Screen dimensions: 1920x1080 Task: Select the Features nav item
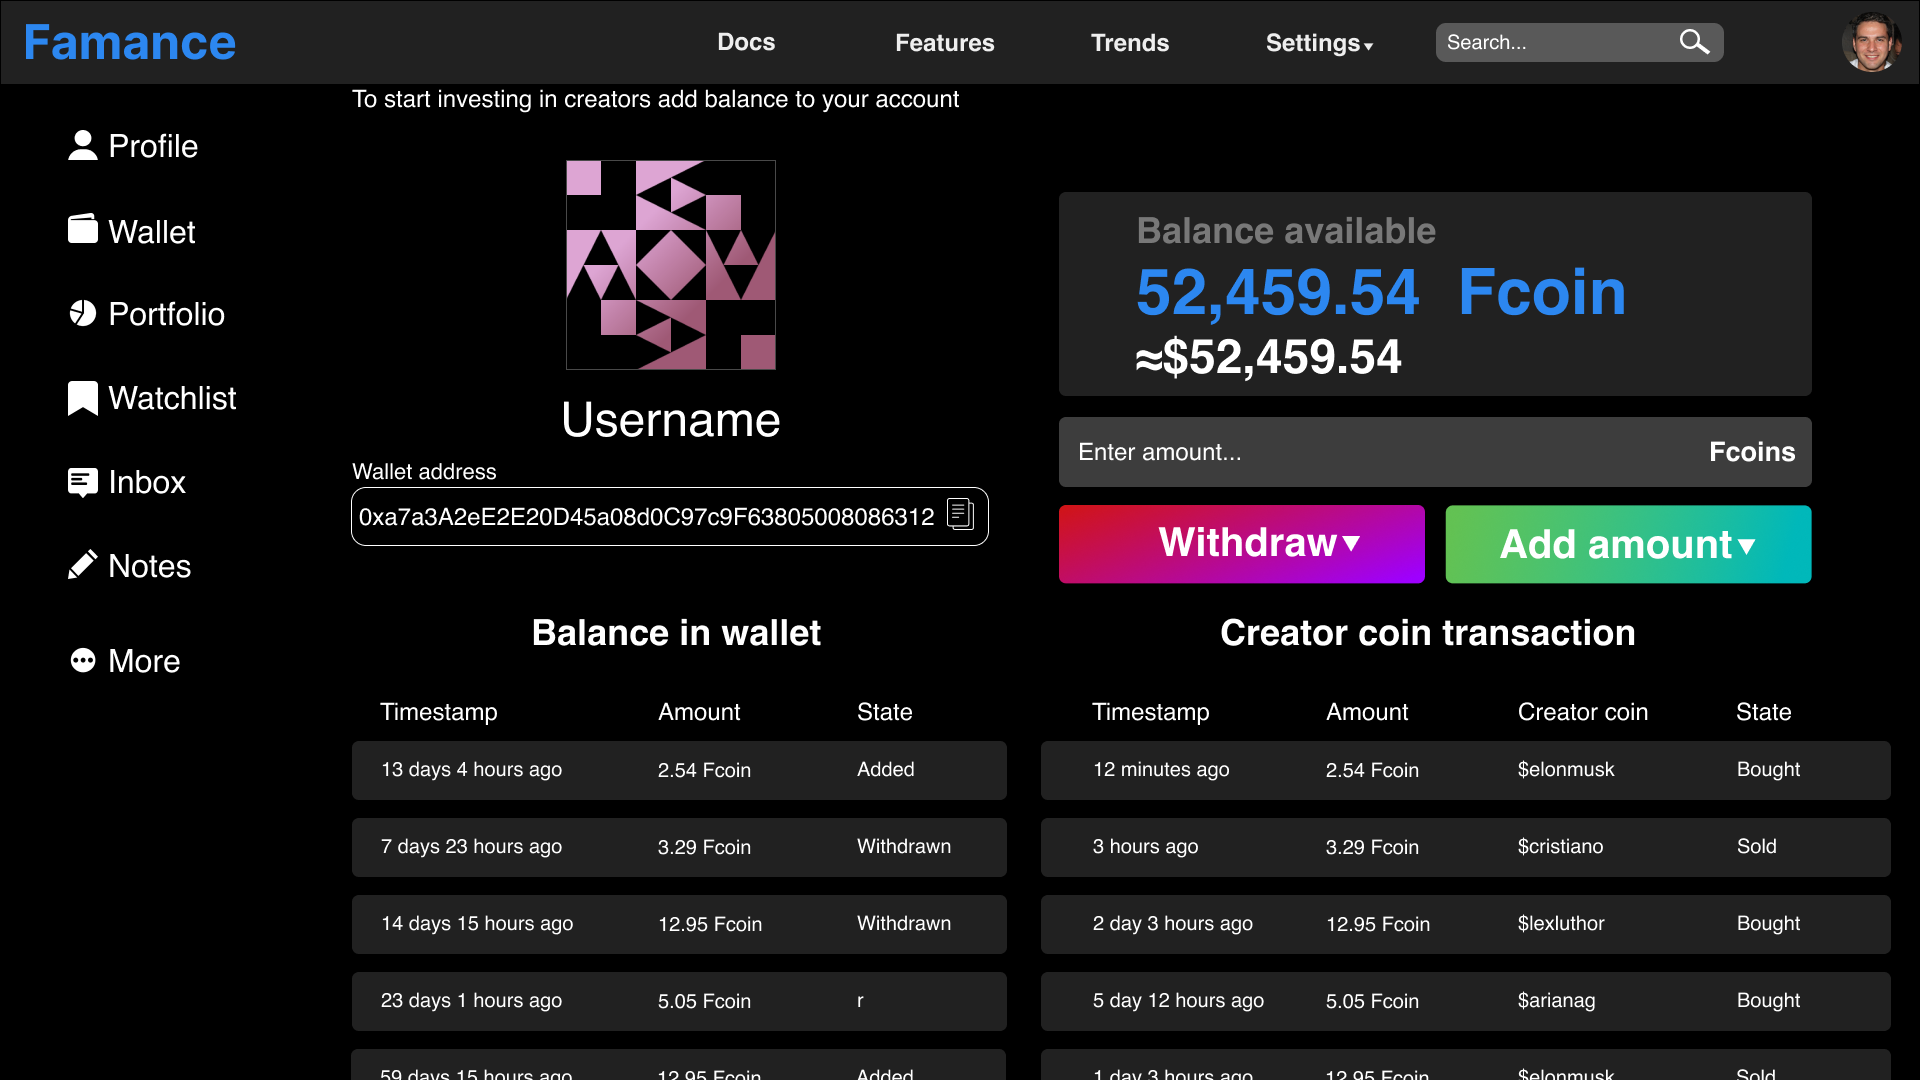[944, 43]
